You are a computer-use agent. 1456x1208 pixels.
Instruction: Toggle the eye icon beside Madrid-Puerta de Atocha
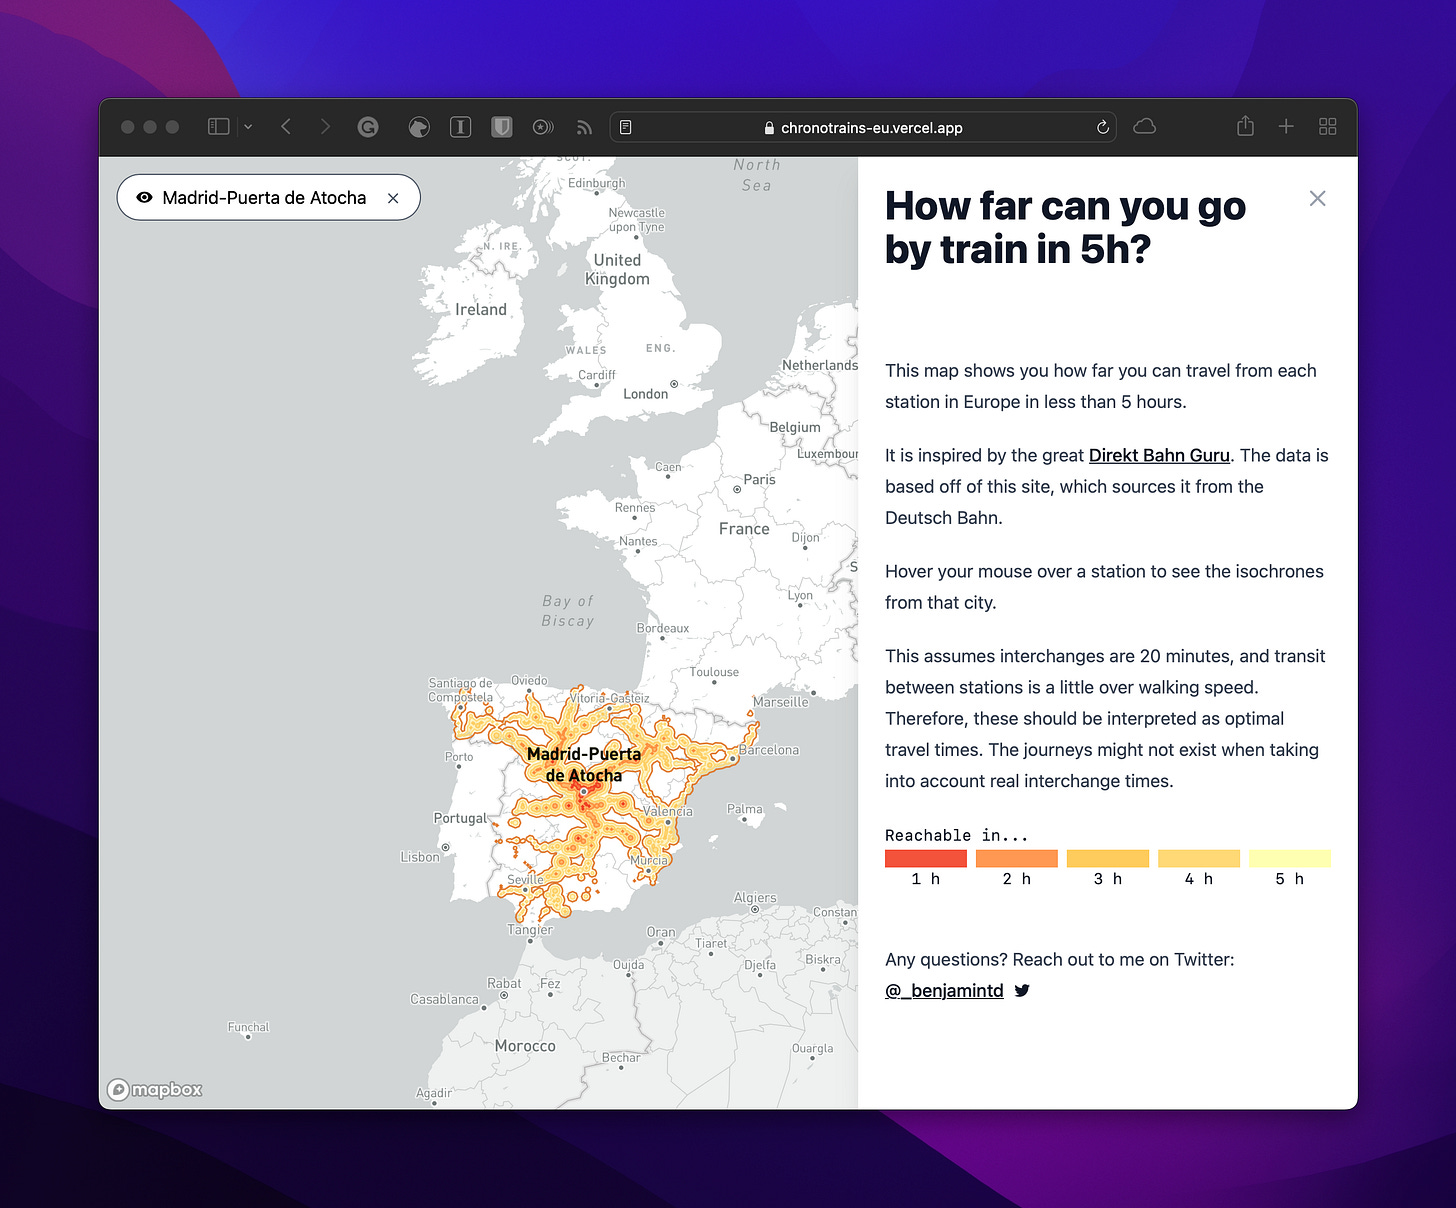point(144,198)
